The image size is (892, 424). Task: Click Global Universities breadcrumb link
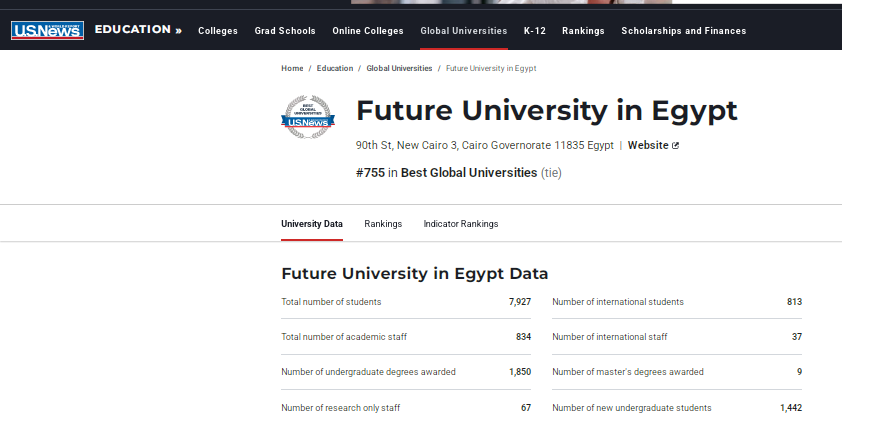[x=399, y=68]
